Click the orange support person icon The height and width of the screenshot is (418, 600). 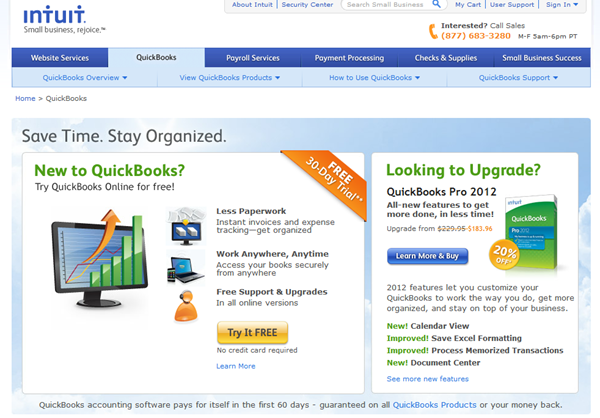tap(186, 305)
